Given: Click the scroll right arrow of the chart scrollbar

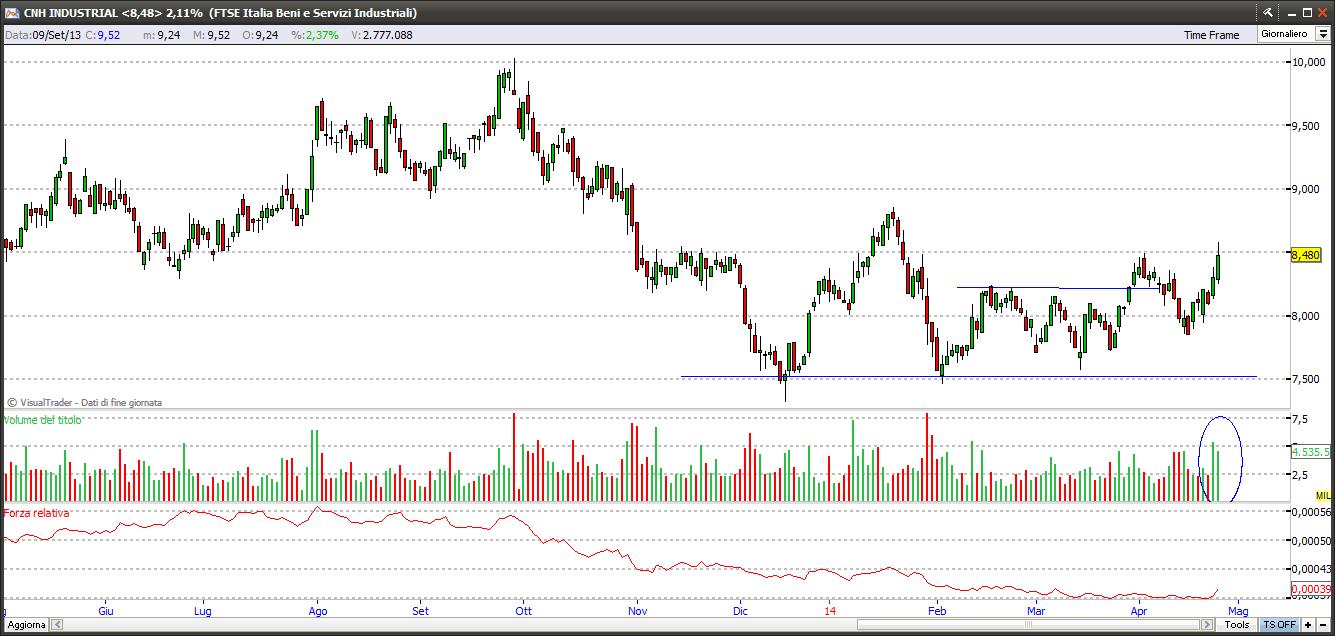Looking at the screenshot, I should (x=1208, y=625).
